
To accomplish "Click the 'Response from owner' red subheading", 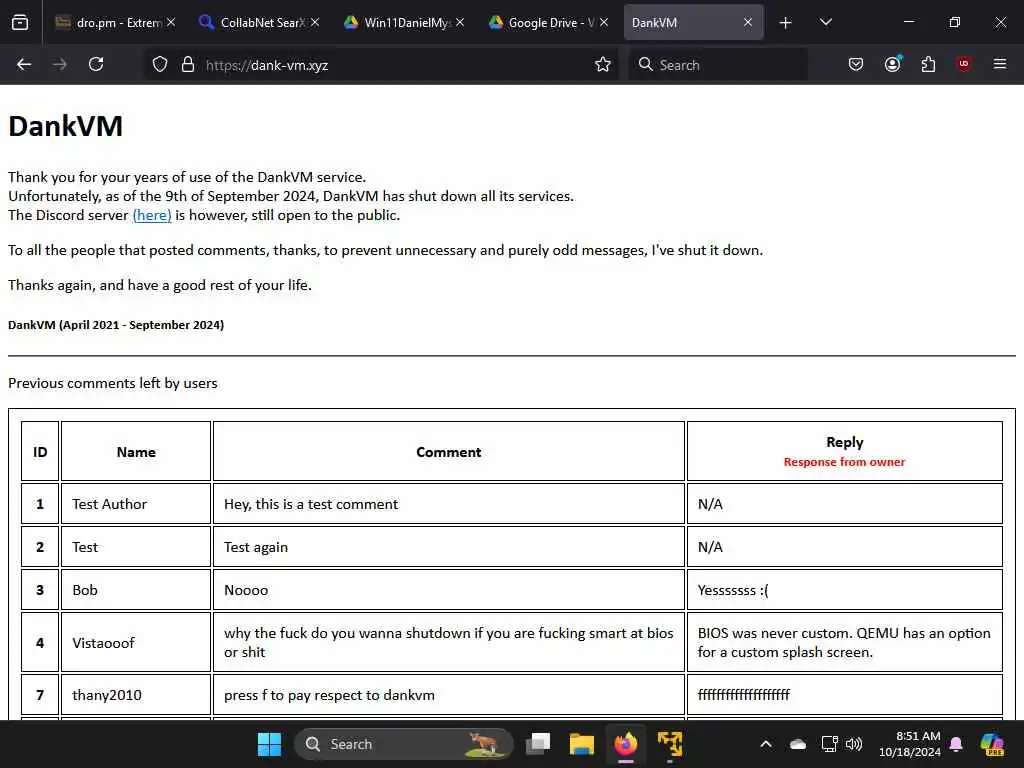I will 844,462.
